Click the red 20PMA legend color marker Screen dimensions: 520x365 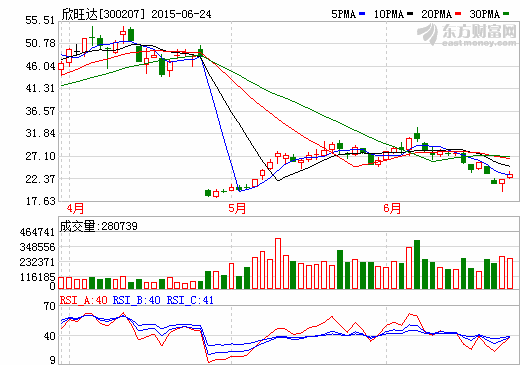458,14
